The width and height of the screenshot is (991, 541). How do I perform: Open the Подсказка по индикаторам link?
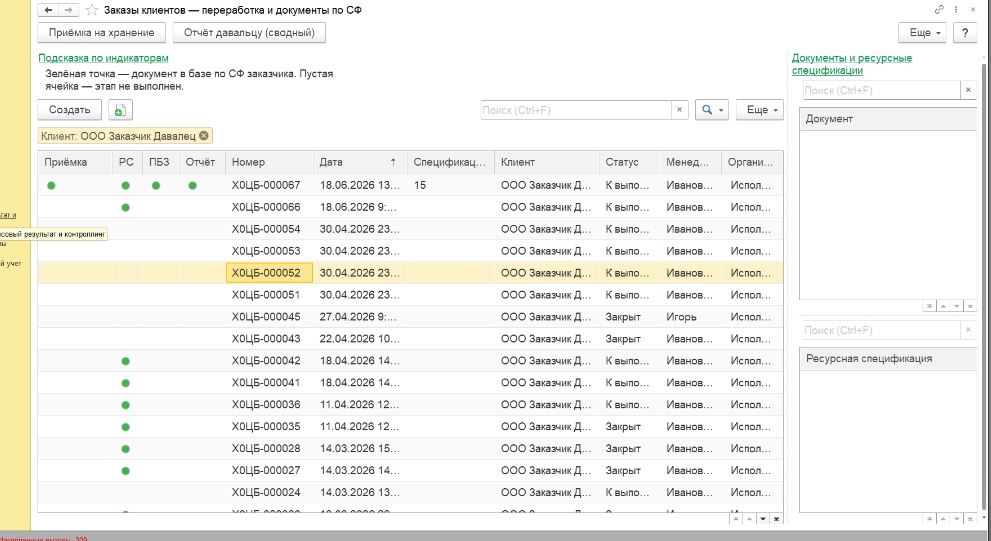click(x=103, y=58)
